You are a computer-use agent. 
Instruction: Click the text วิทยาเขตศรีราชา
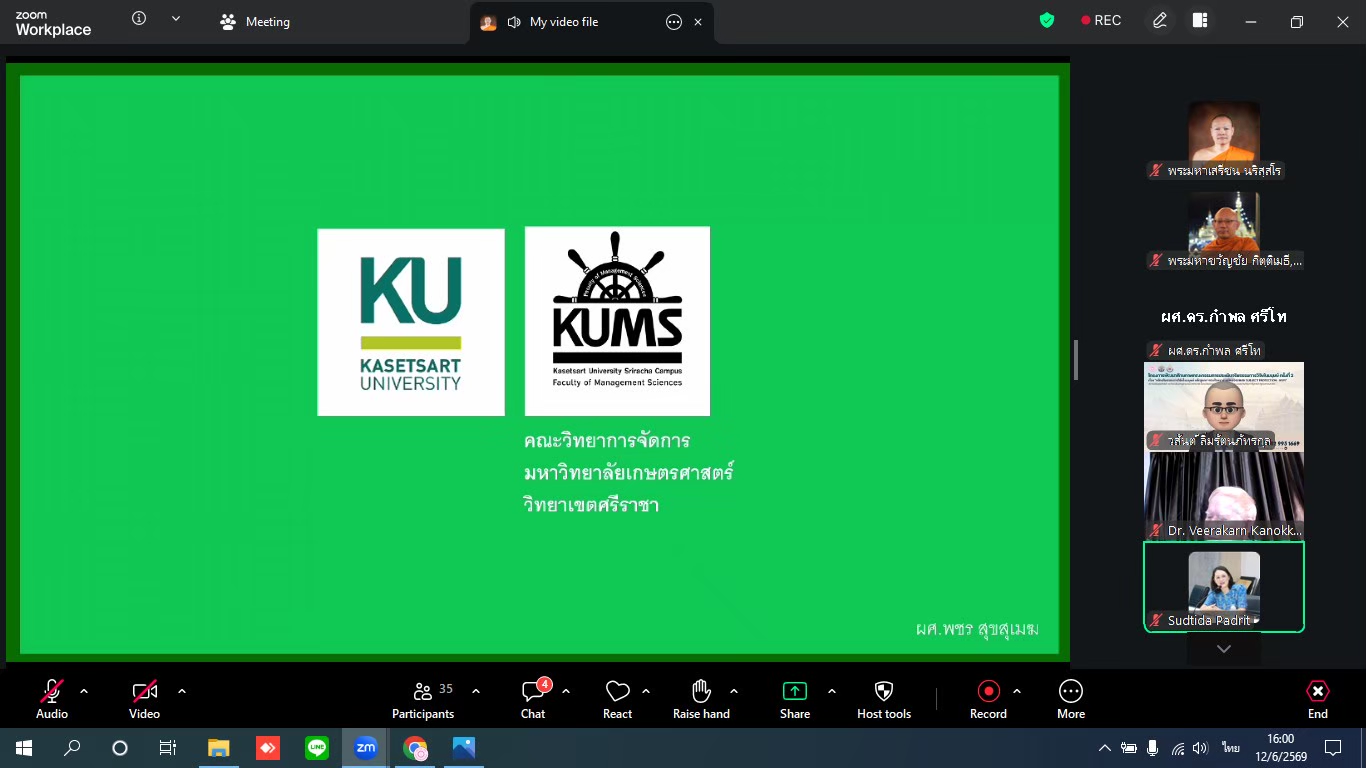pos(590,505)
